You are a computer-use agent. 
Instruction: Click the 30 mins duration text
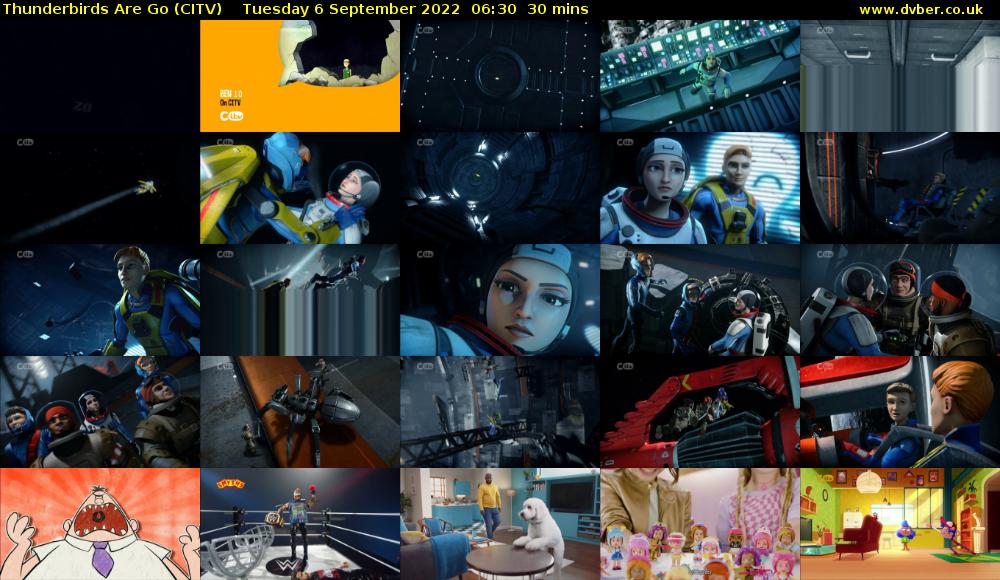point(558,9)
